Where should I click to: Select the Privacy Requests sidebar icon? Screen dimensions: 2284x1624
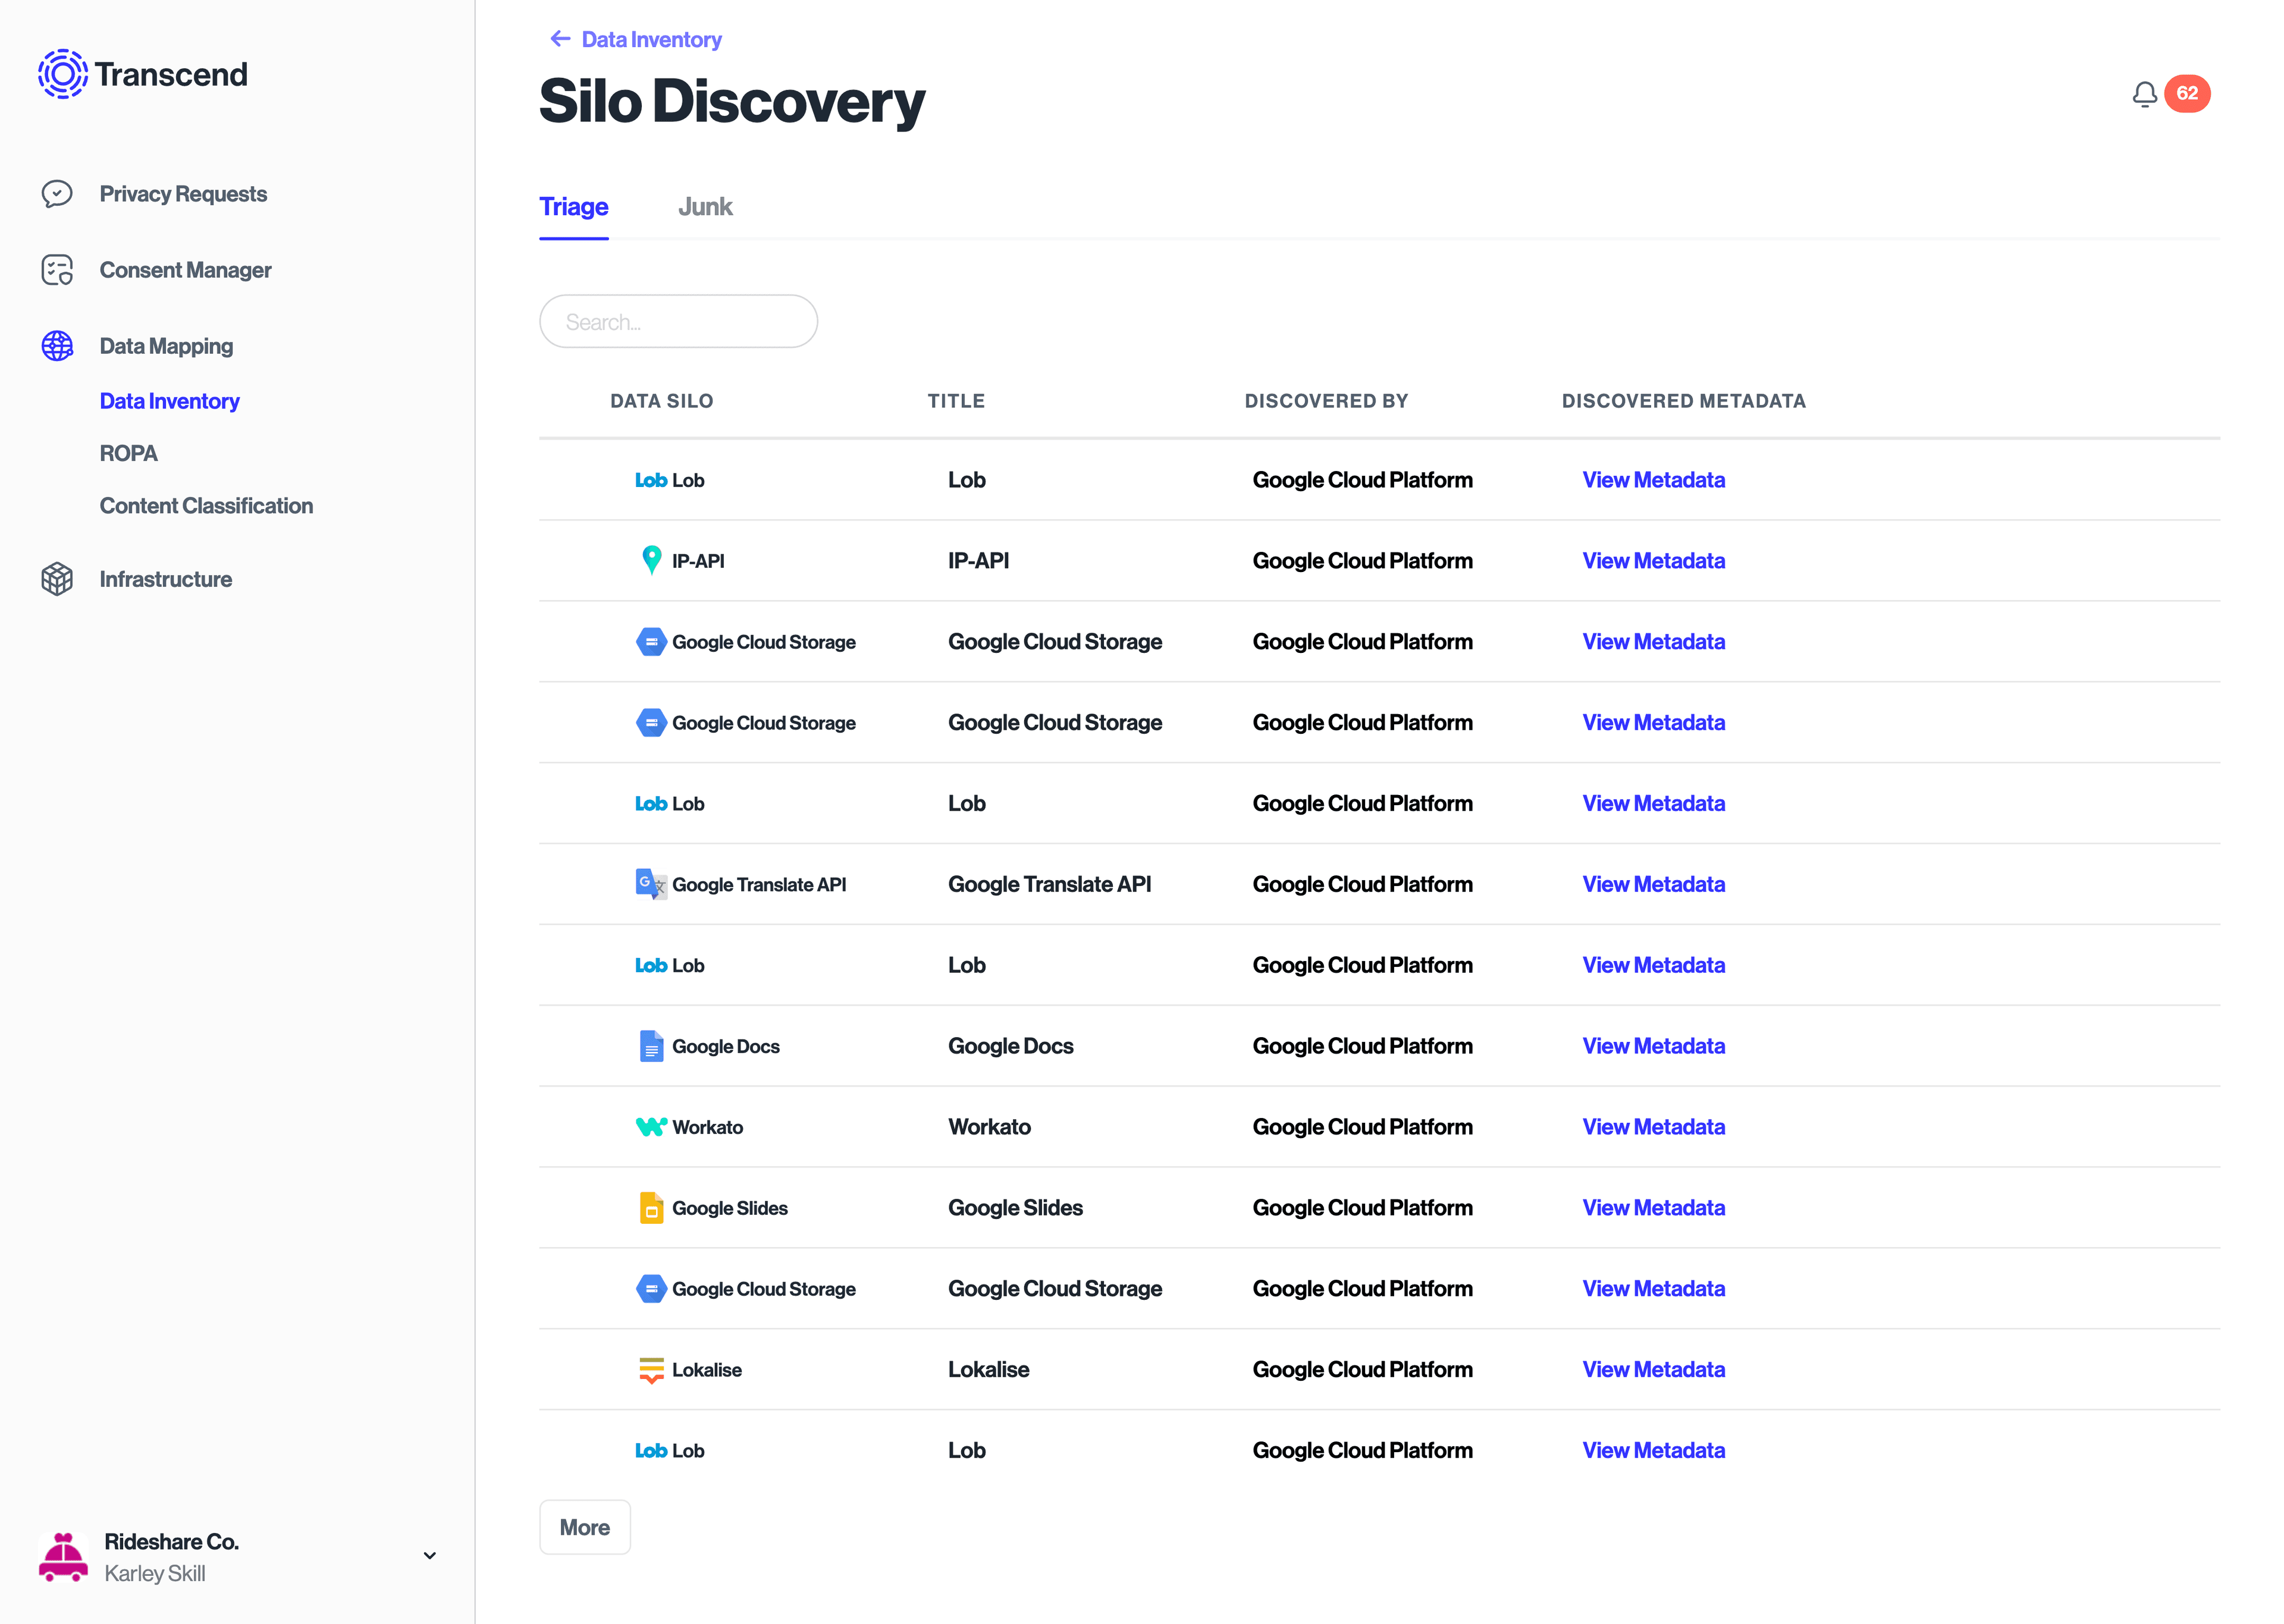coord(57,193)
